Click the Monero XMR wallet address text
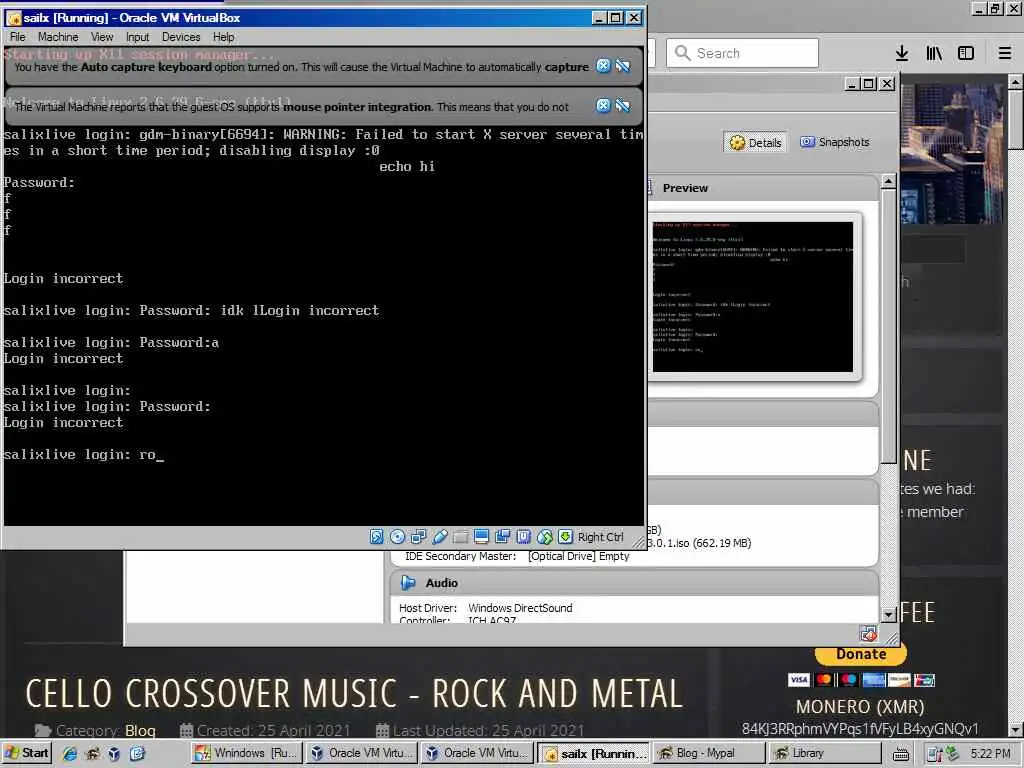Screen dimensions: 1024x768 [860, 729]
